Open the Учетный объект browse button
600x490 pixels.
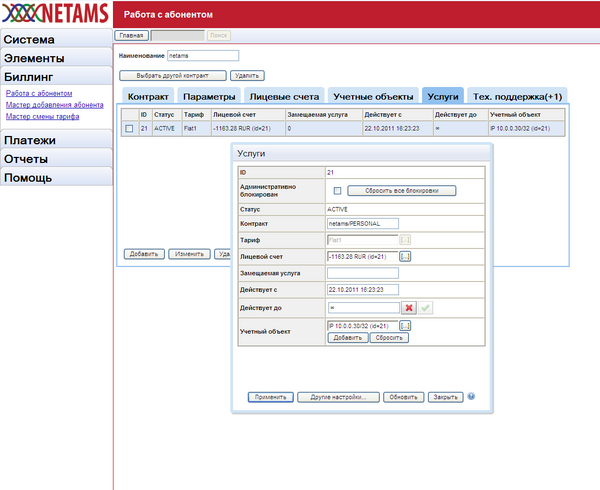[405, 325]
